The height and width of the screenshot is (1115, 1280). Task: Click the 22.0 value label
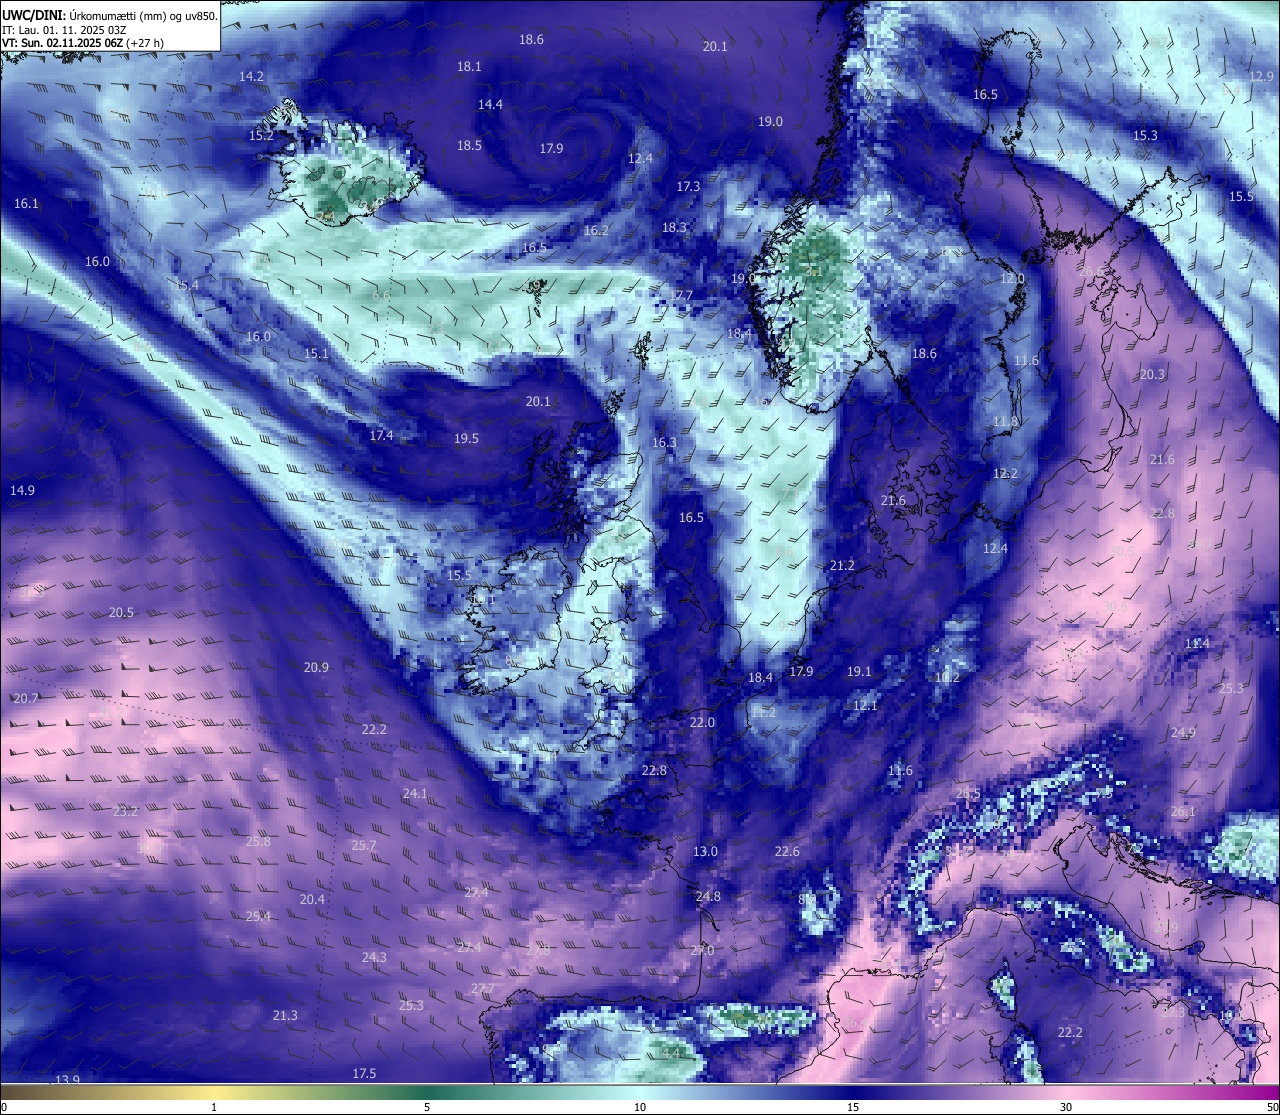tap(702, 722)
